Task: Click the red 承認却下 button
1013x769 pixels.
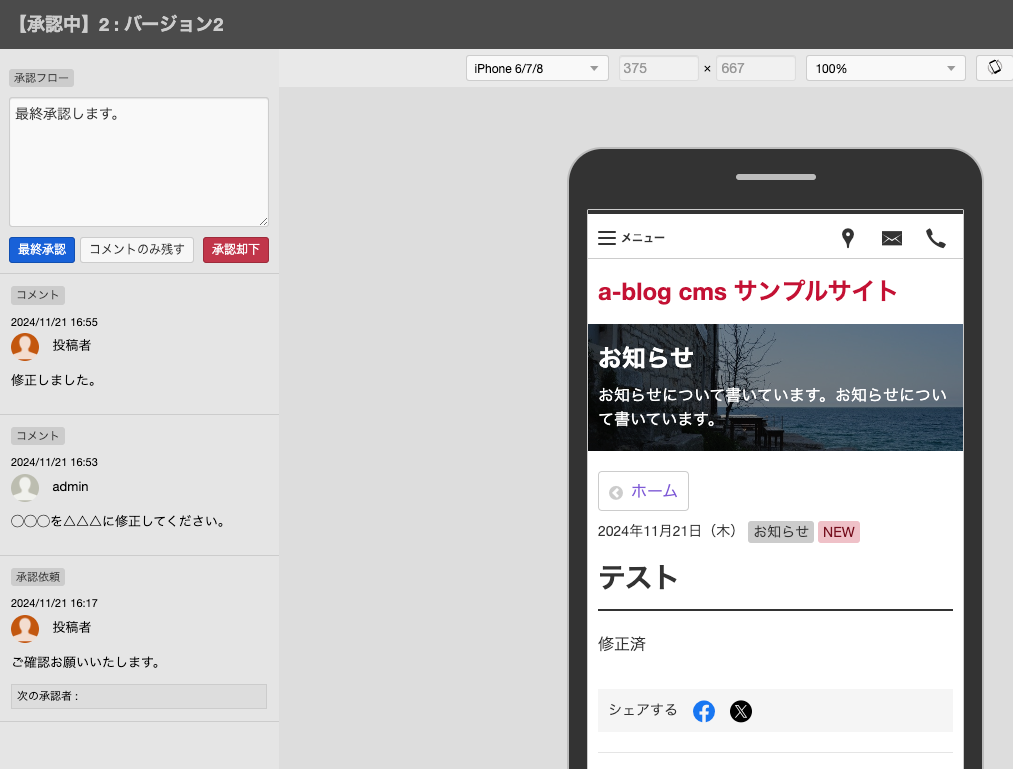Action: click(236, 250)
